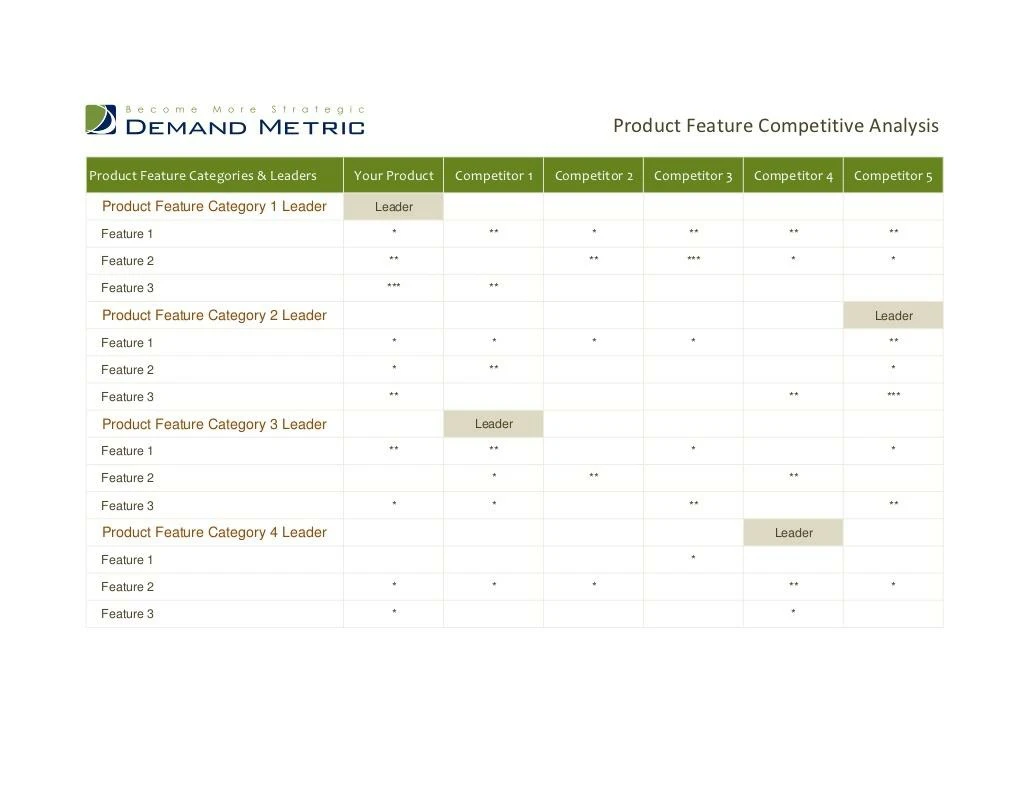1024x792 pixels.
Task: Click the 'Competitor 3' column header
Action: point(692,174)
